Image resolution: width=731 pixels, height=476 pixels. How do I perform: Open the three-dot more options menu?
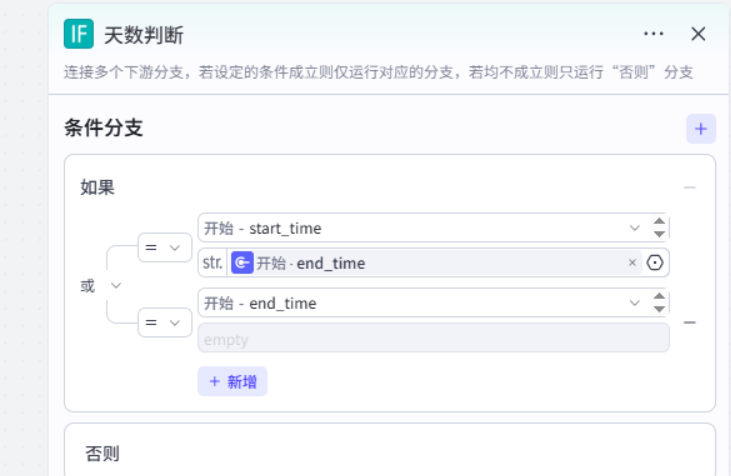tap(653, 34)
